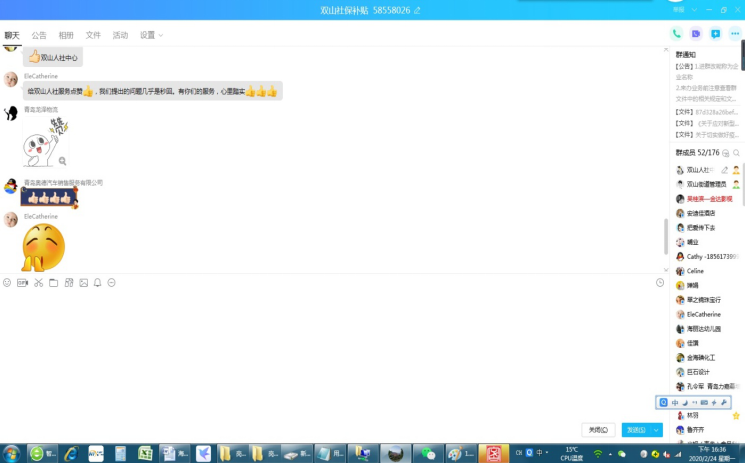Open the send image picture icon
745x463 pixels.
[84, 283]
